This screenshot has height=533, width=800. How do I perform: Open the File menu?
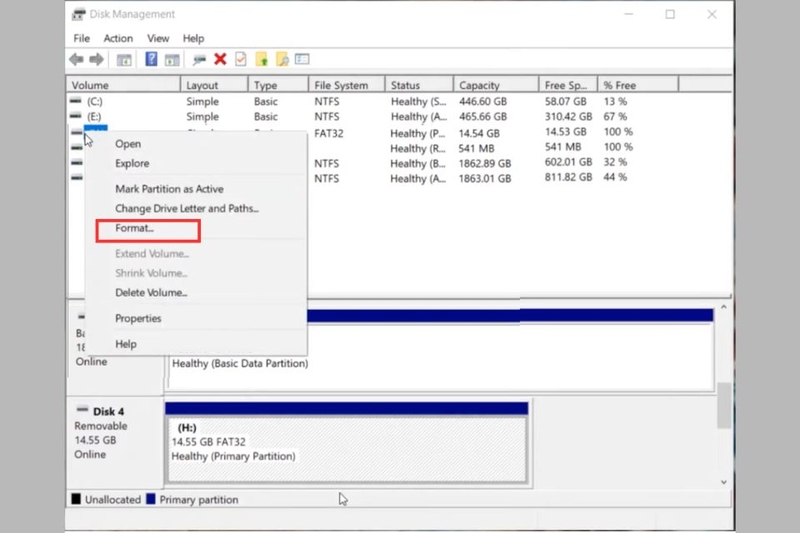pyautogui.click(x=82, y=38)
